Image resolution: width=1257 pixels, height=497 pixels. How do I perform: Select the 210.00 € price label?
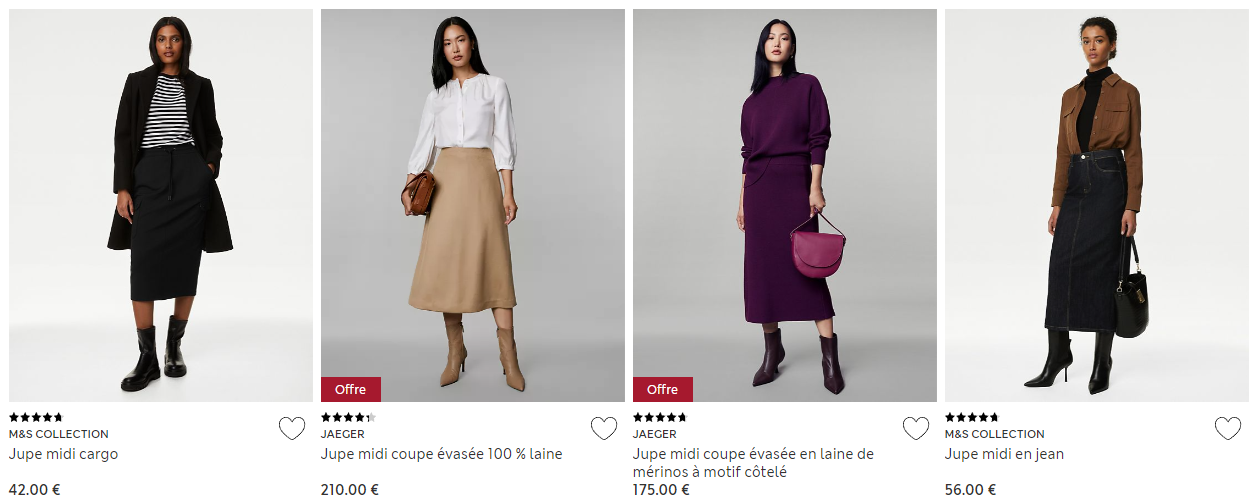pyautogui.click(x=350, y=490)
